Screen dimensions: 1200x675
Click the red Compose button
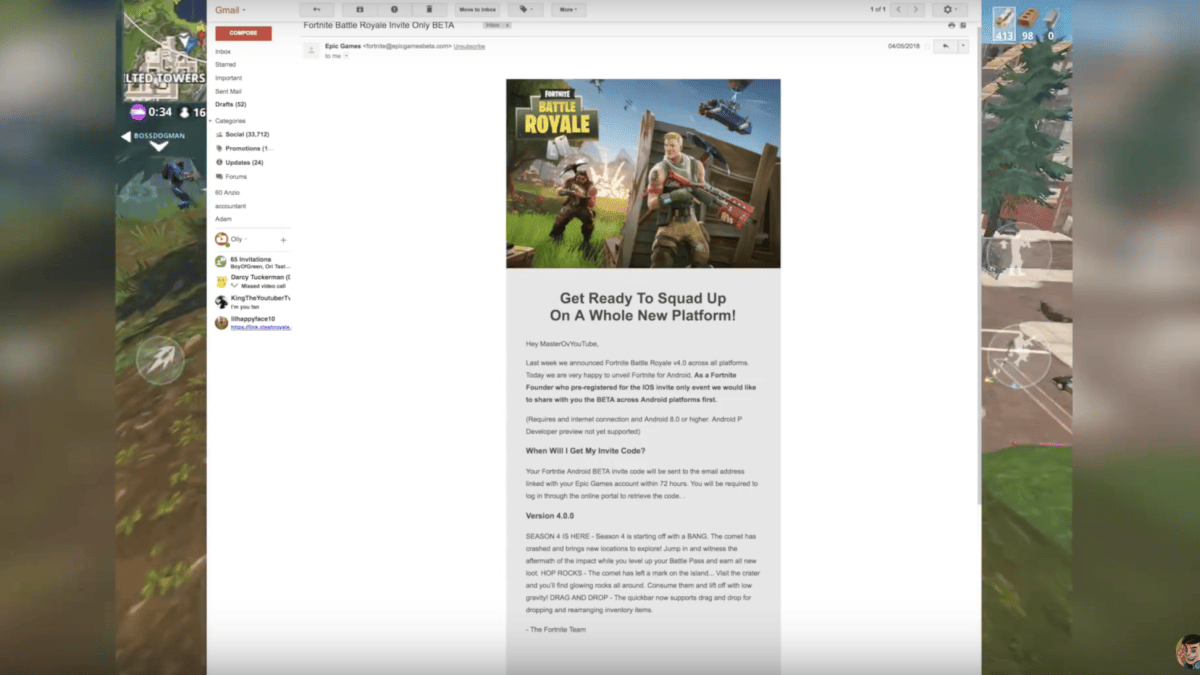click(x=243, y=33)
